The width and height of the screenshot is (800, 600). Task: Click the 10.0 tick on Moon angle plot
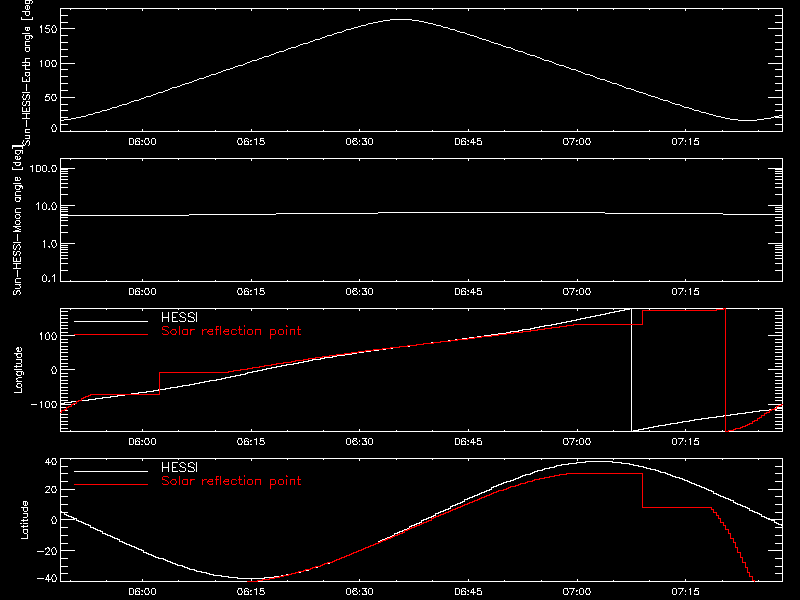(46, 207)
